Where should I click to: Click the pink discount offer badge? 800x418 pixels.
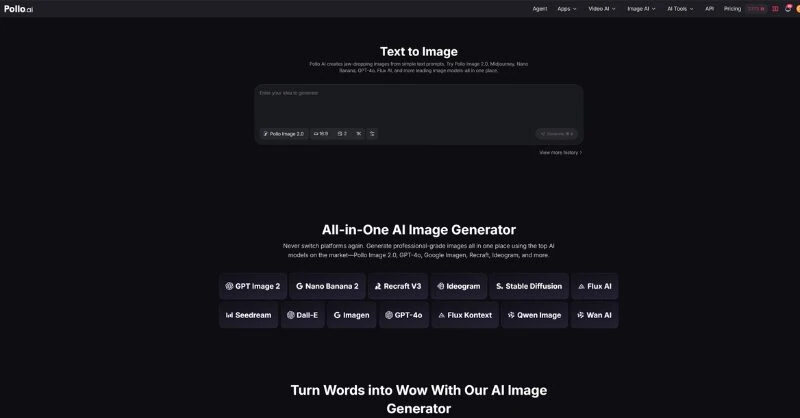point(756,9)
